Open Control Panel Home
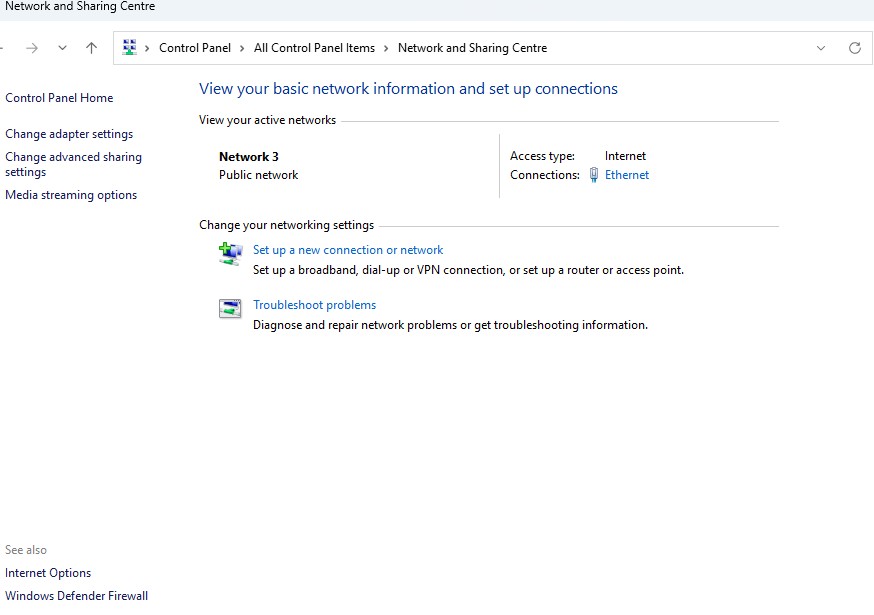The height and width of the screenshot is (615, 874). pos(59,98)
